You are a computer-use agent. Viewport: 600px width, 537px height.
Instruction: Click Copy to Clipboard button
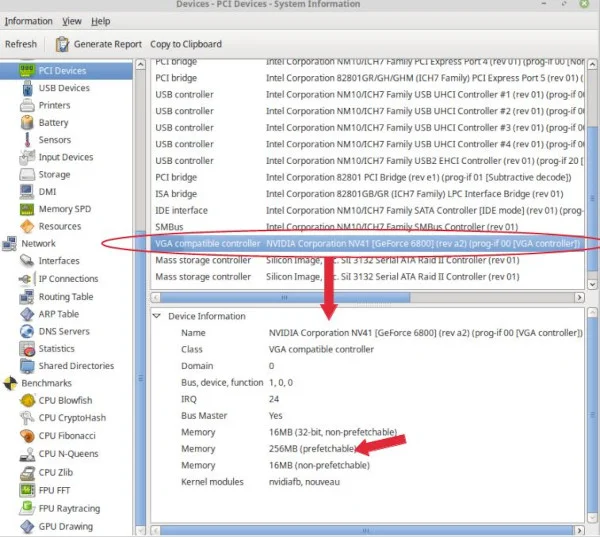pos(186,44)
